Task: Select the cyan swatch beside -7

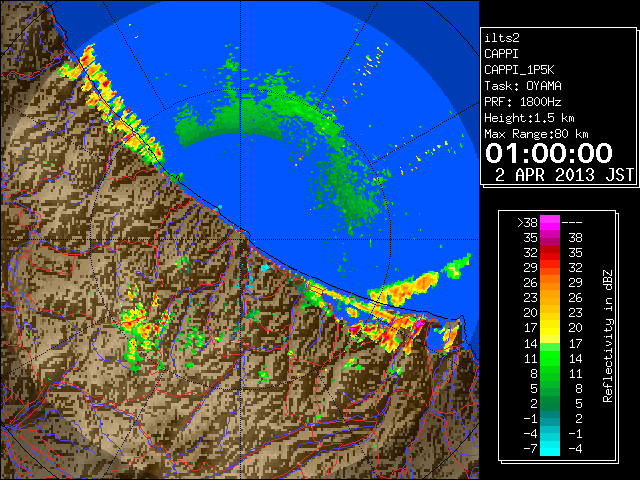Action: tap(550, 449)
